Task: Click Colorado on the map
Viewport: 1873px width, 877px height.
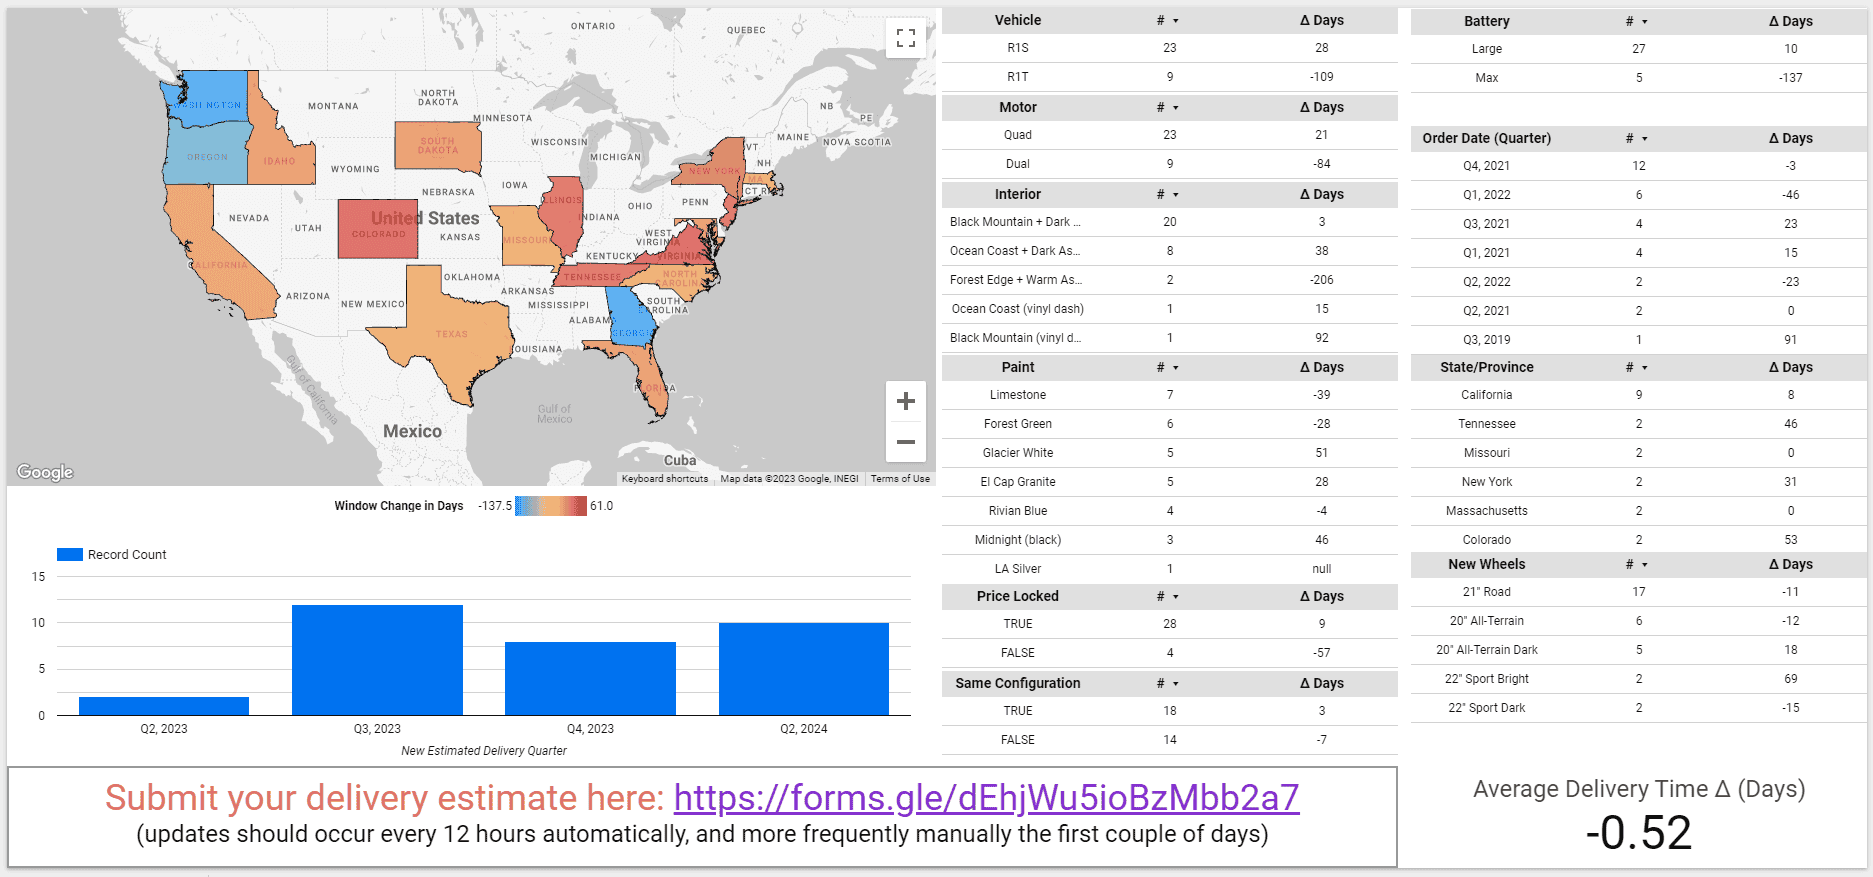Action: (x=378, y=229)
